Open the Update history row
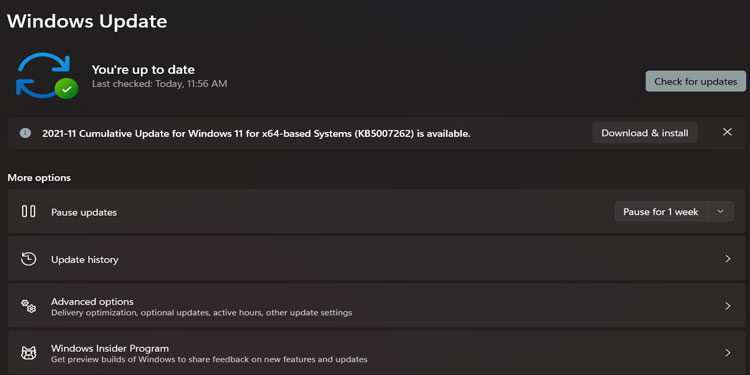 [x=376, y=258]
